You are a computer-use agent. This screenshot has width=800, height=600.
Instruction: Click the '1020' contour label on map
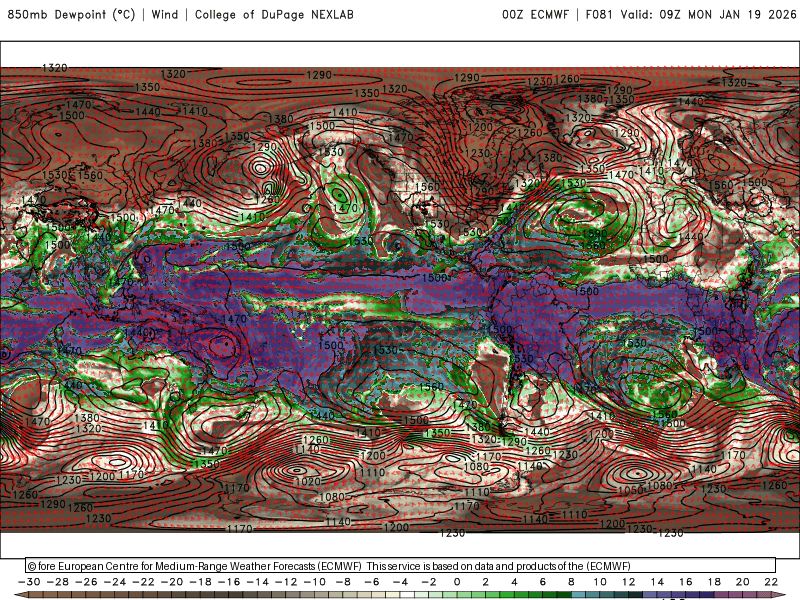(308, 481)
